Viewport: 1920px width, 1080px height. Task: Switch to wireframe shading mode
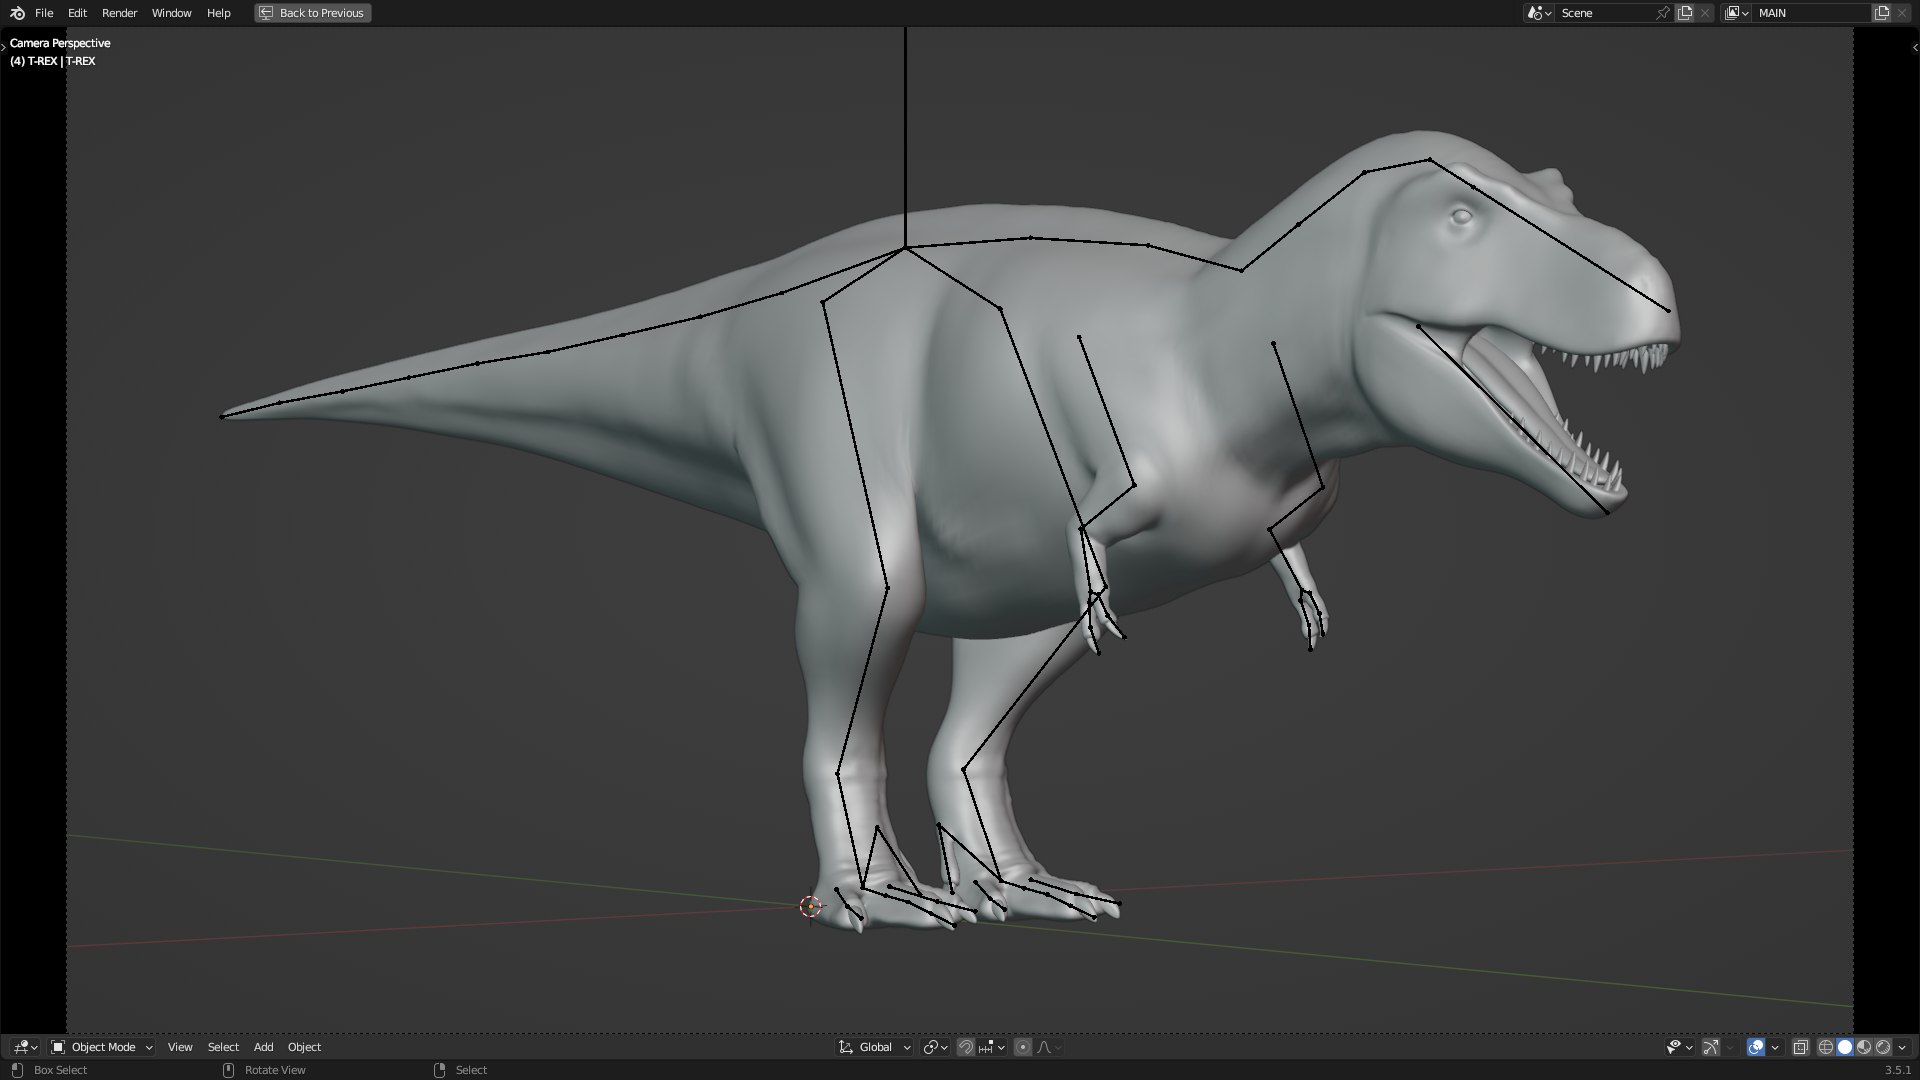click(x=1825, y=1047)
